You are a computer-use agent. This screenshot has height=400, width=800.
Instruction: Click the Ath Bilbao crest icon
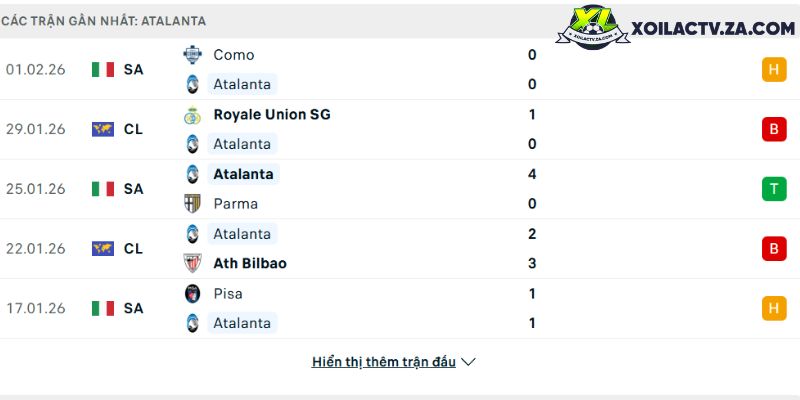tap(192, 263)
